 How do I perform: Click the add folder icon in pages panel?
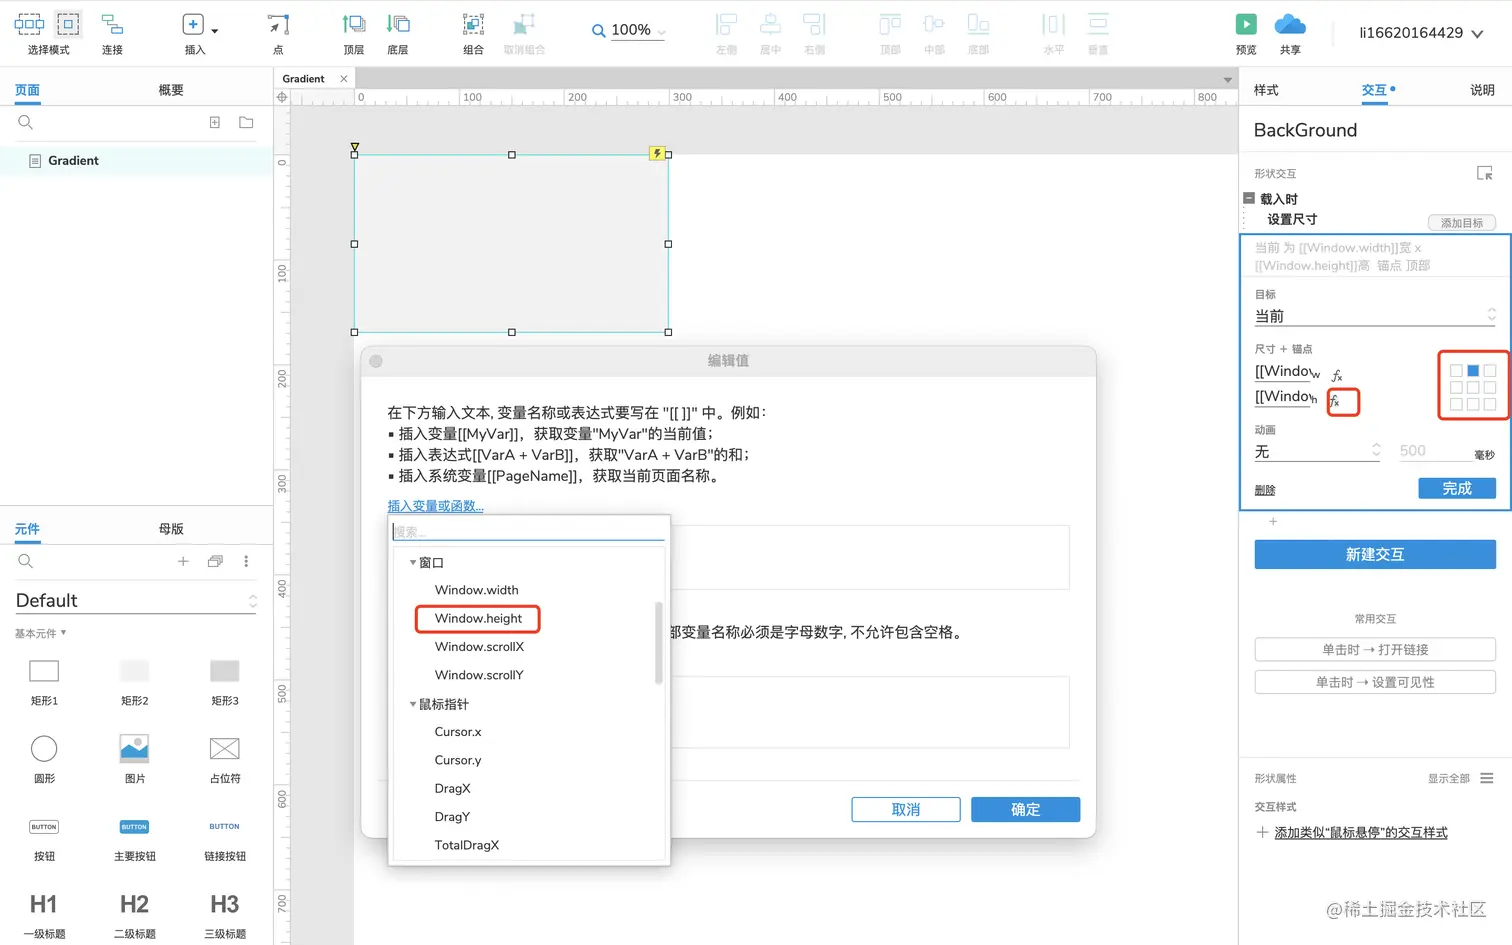246,122
